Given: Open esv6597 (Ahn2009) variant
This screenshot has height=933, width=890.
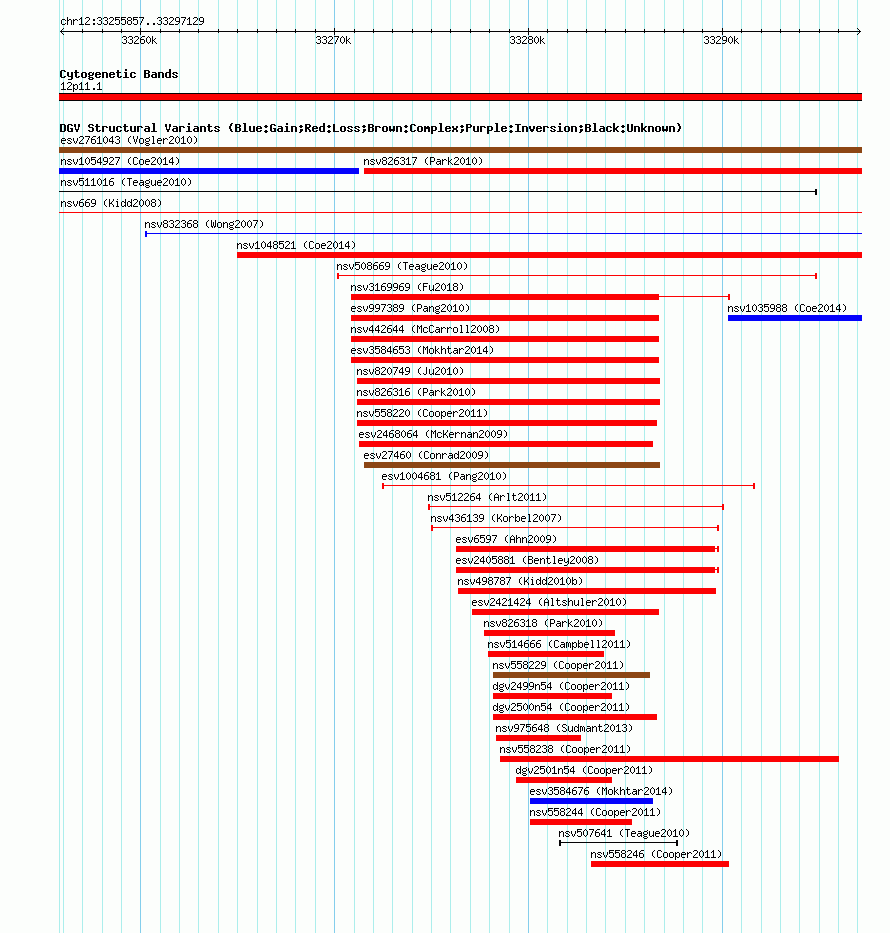Looking at the screenshot, I should 506,540.
